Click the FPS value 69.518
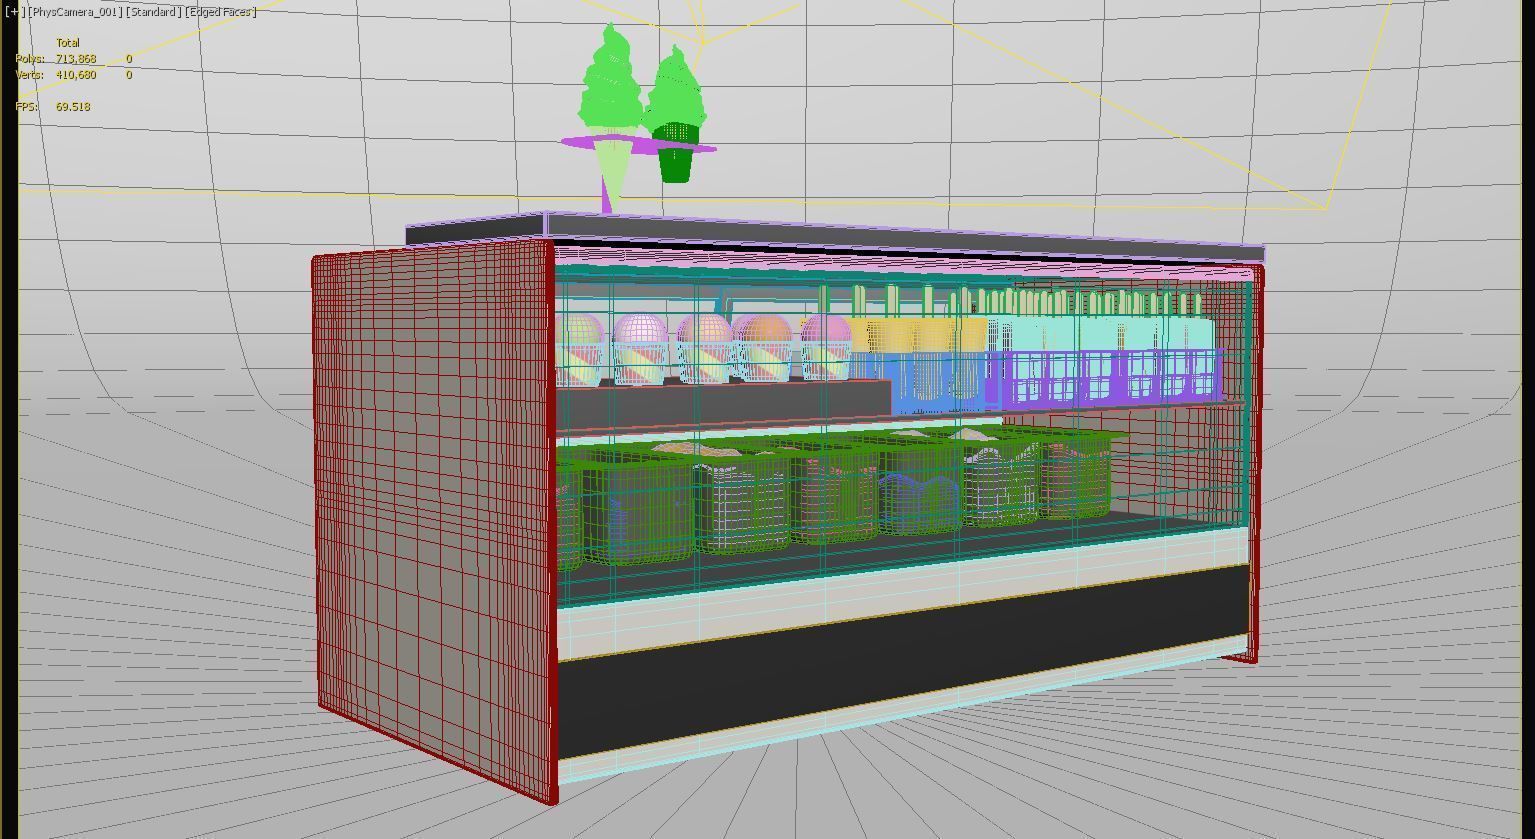Image resolution: width=1535 pixels, height=839 pixels. click(73, 106)
